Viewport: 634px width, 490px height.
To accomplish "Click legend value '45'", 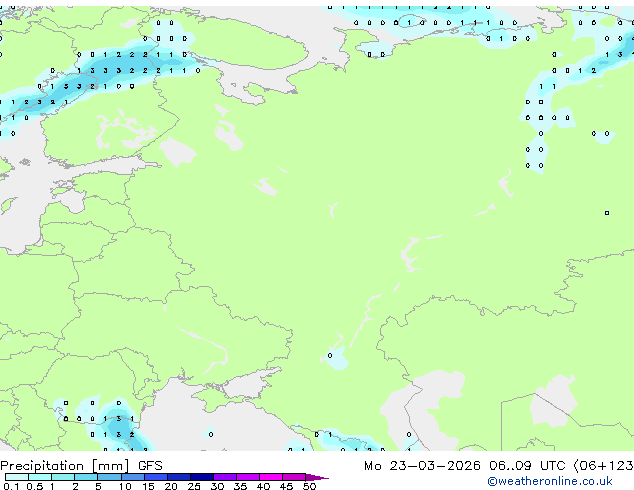I will pos(286,486).
